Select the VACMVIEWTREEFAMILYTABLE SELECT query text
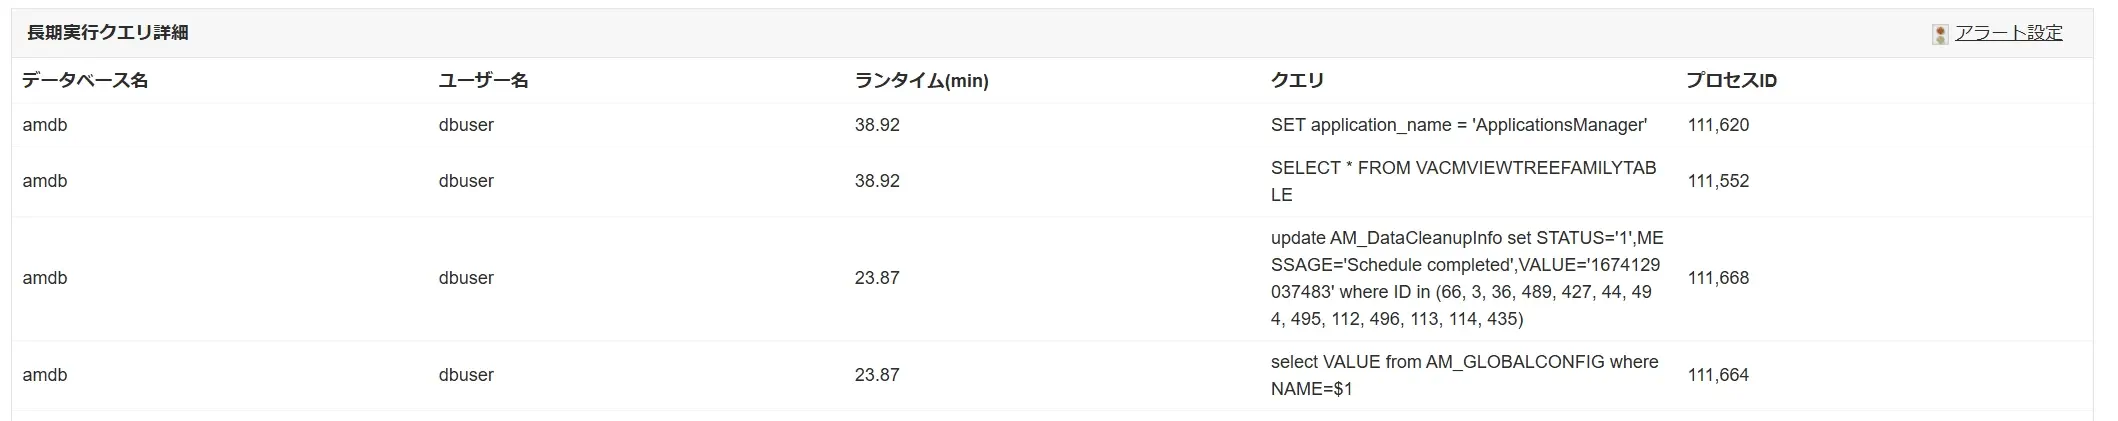 pyautogui.click(x=1463, y=181)
